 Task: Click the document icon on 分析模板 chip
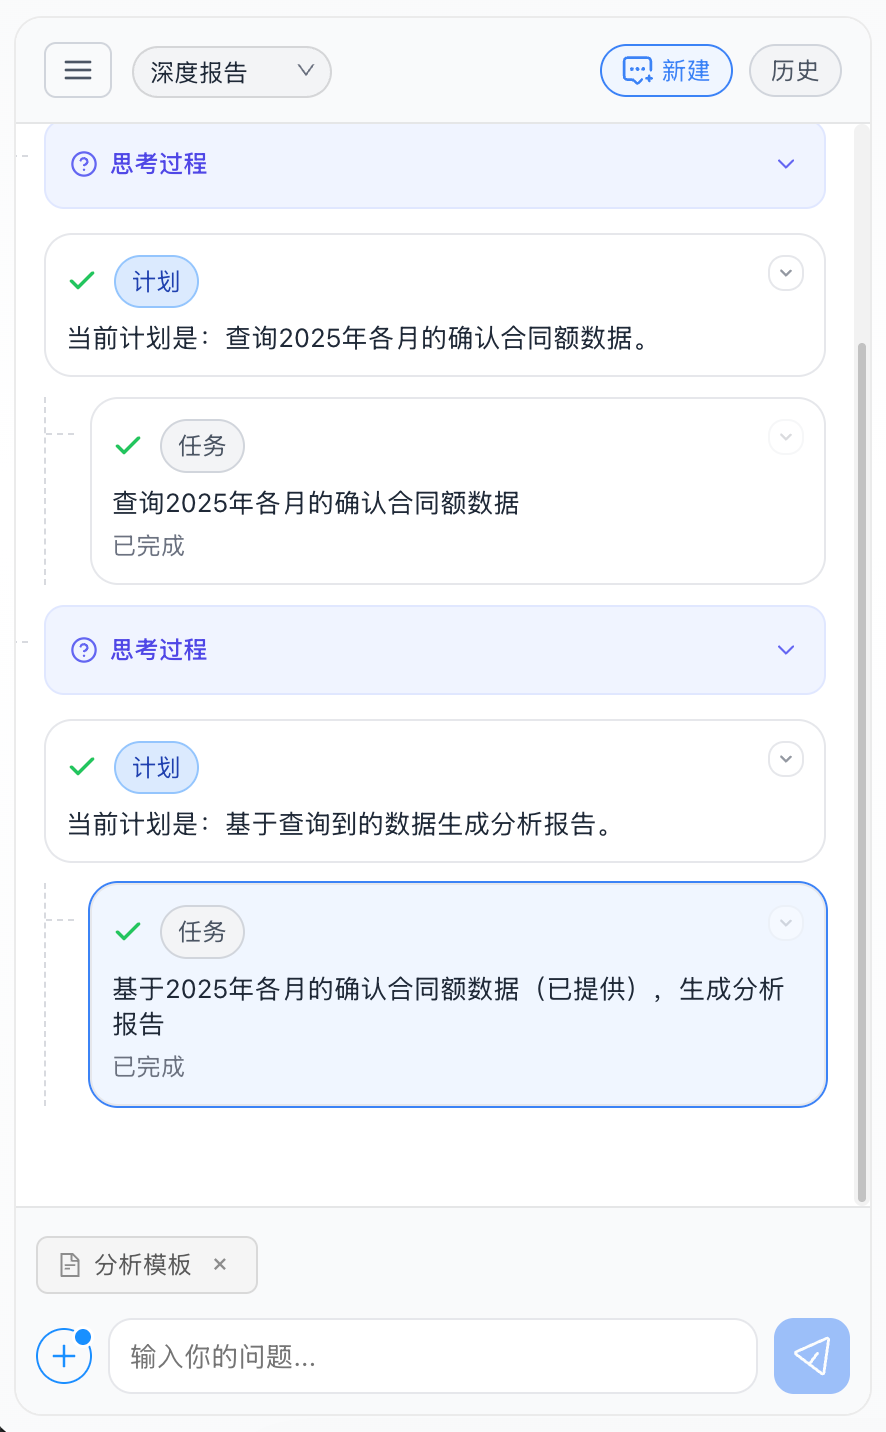(70, 1265)
